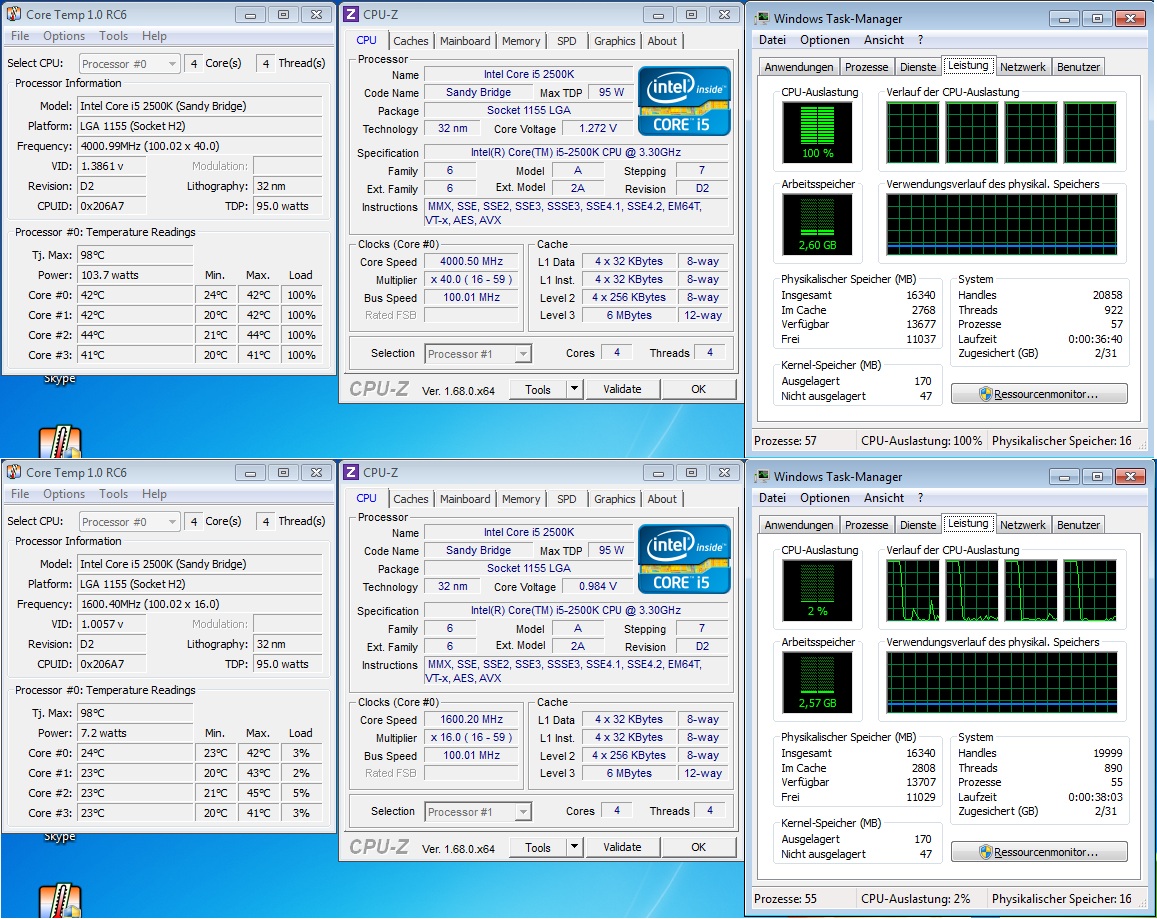Click the VID value 1.3861 v

tap(111, 166)
